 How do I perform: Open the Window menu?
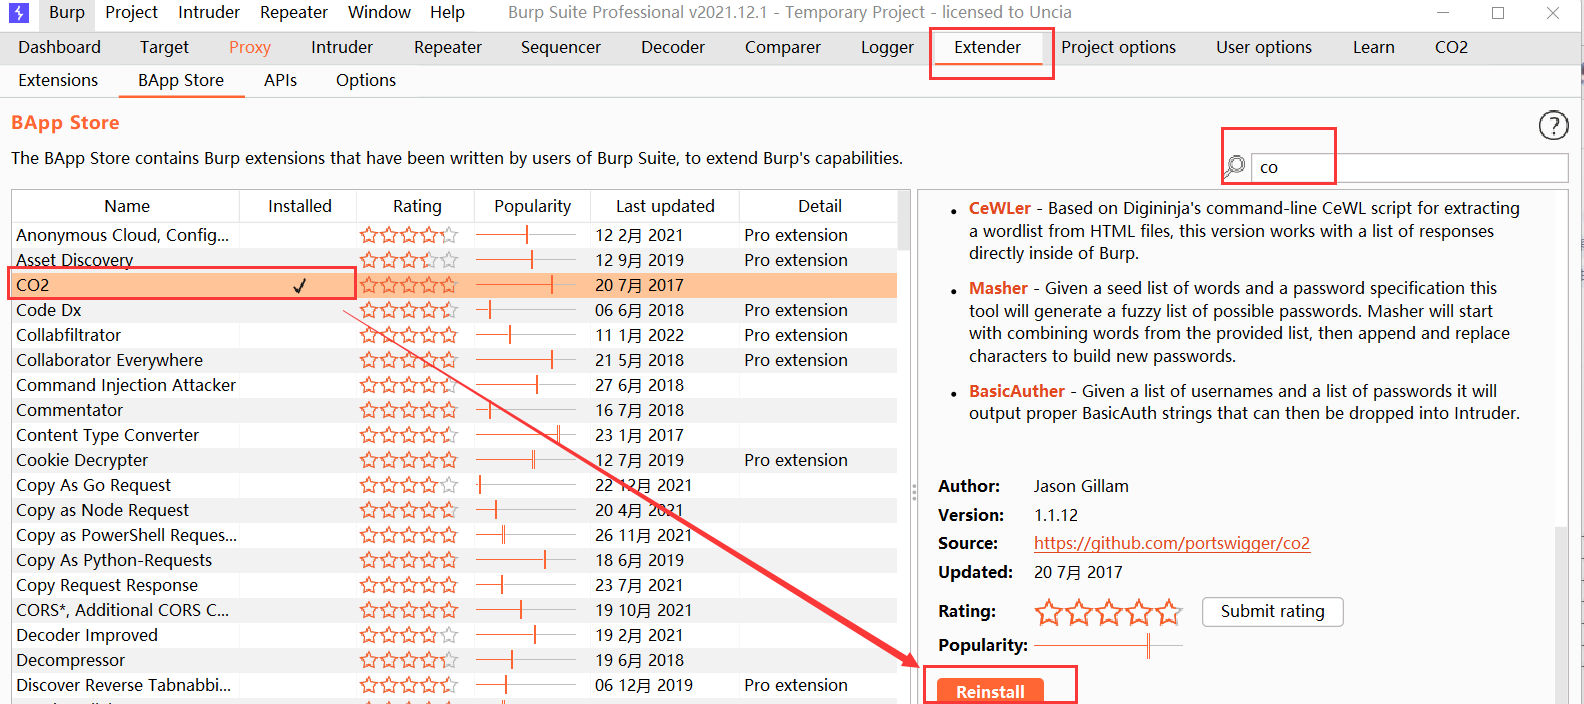point(379,12)
